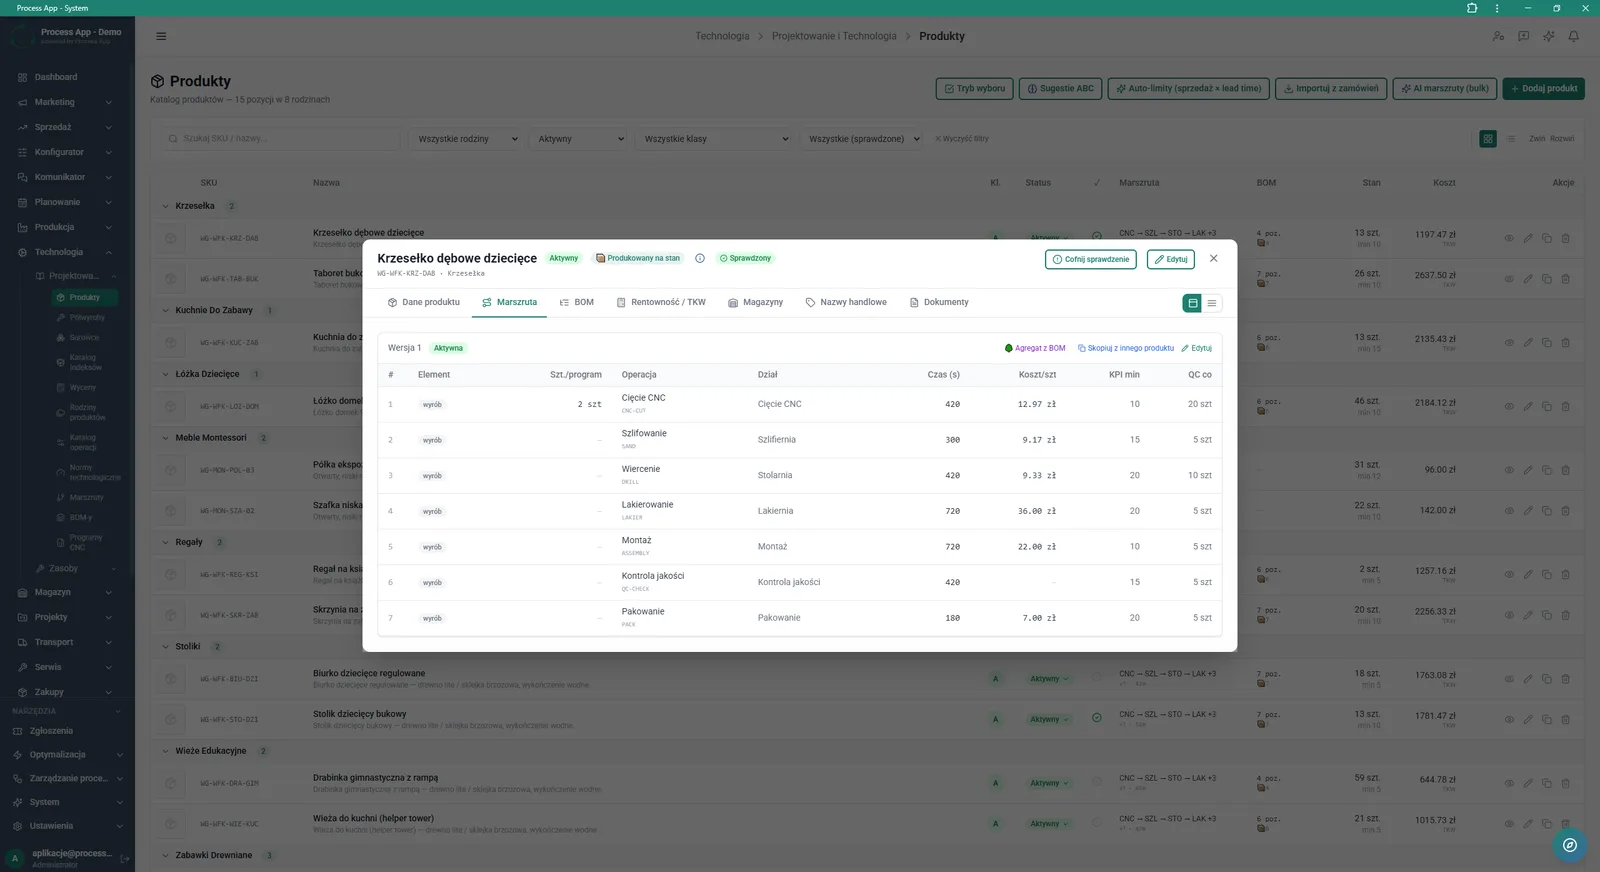Collapse the Technologia sidebar section
The height and width of the screenshot is (872, 1600).
click(65, 252)
